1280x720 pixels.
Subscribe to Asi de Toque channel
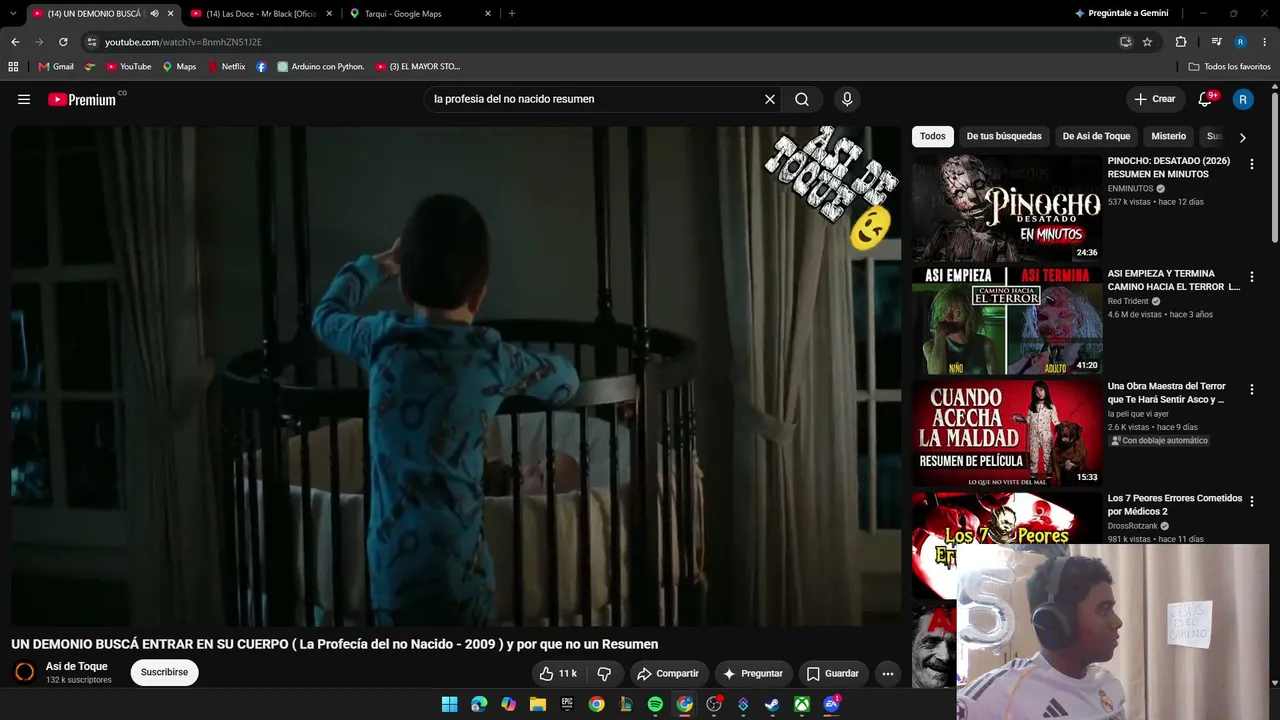coord(164,672)
